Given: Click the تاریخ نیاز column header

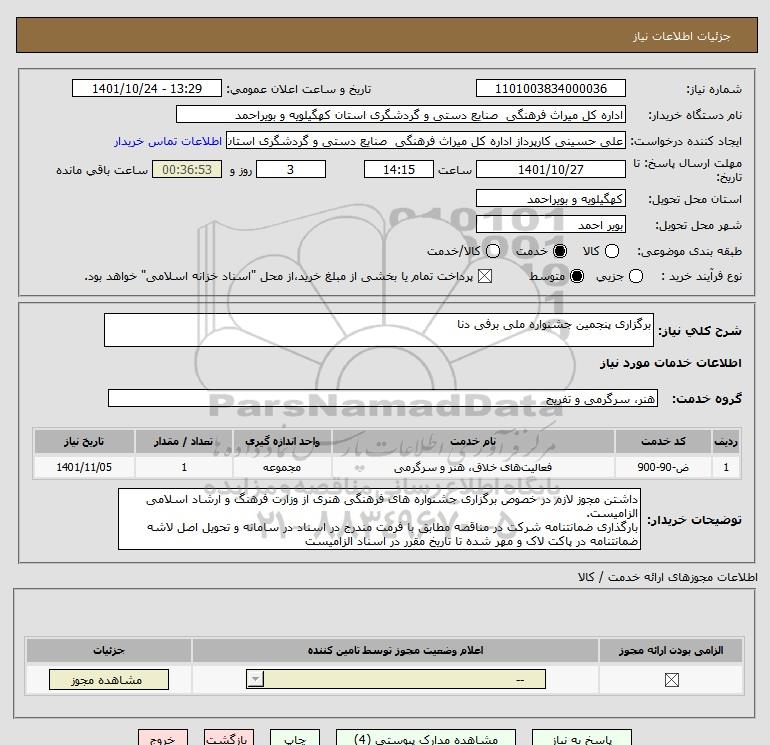Looking at the screenshot, I should pos(84,441).
